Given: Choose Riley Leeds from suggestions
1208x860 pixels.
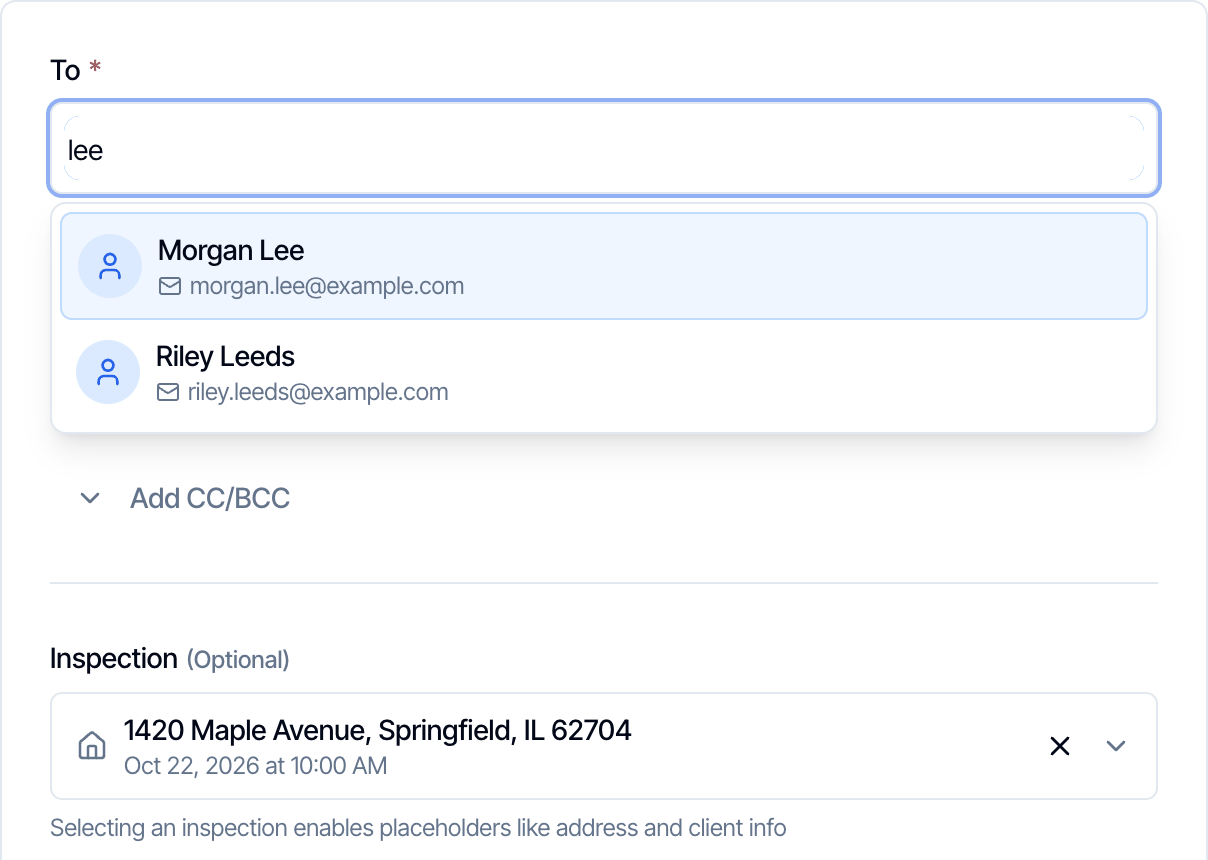Looking at the screenshot, I should (604, 373).
